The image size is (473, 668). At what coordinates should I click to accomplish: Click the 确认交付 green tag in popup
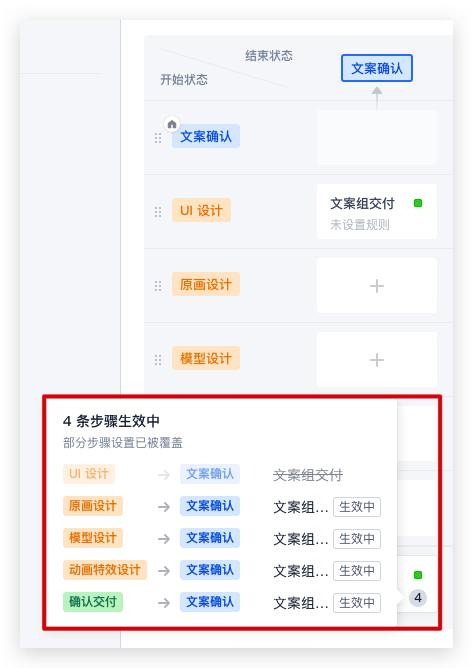click(93, 602)
